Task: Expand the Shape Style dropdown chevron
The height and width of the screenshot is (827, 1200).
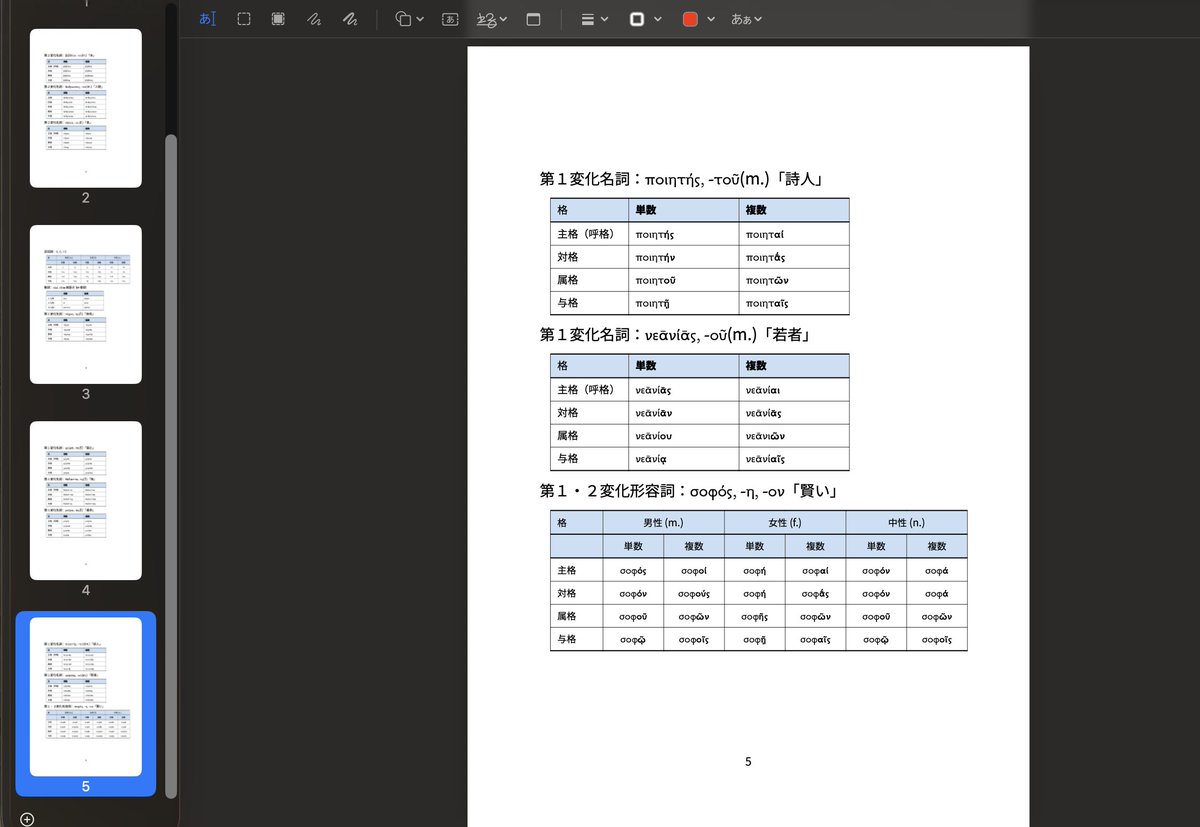Action: click(605, 19)
